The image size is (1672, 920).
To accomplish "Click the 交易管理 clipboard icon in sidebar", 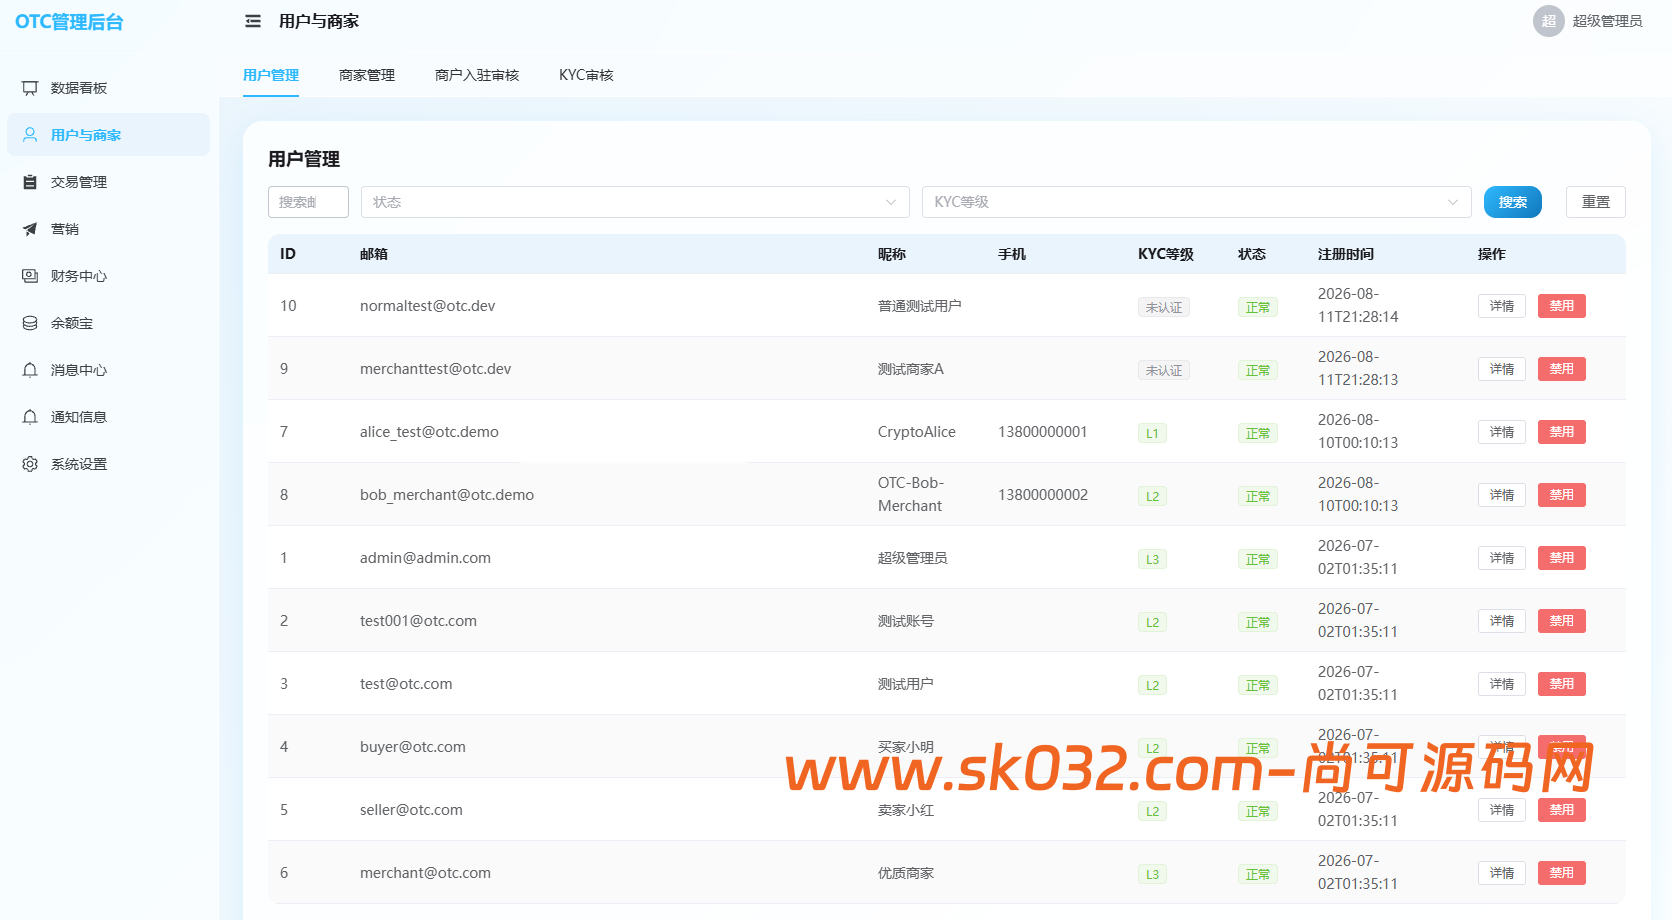I will pos(30,182).
